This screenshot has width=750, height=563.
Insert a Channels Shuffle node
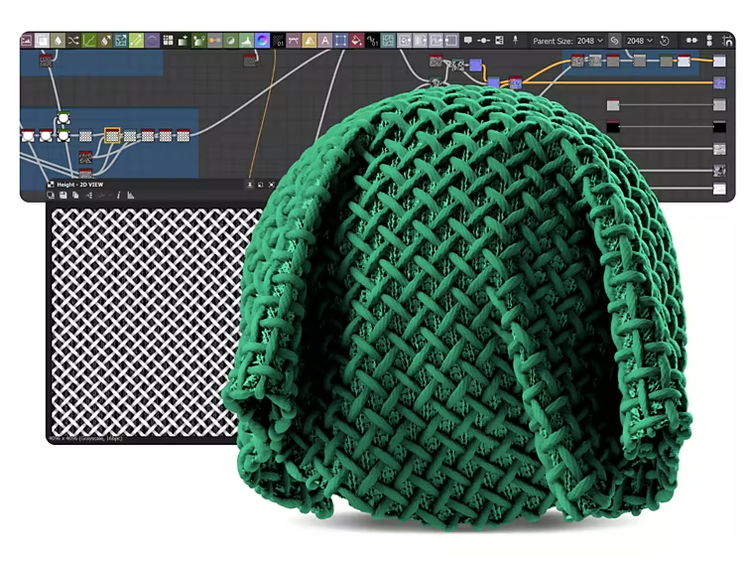pos(73,41)
